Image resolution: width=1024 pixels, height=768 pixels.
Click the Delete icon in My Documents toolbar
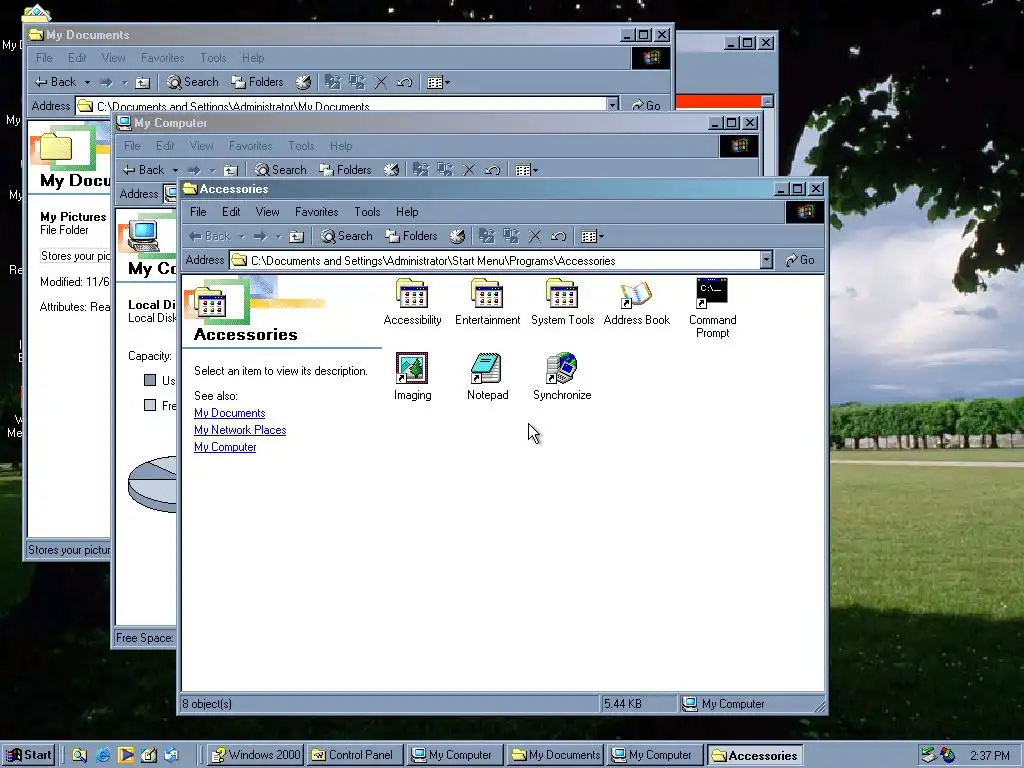coord(381,82)
